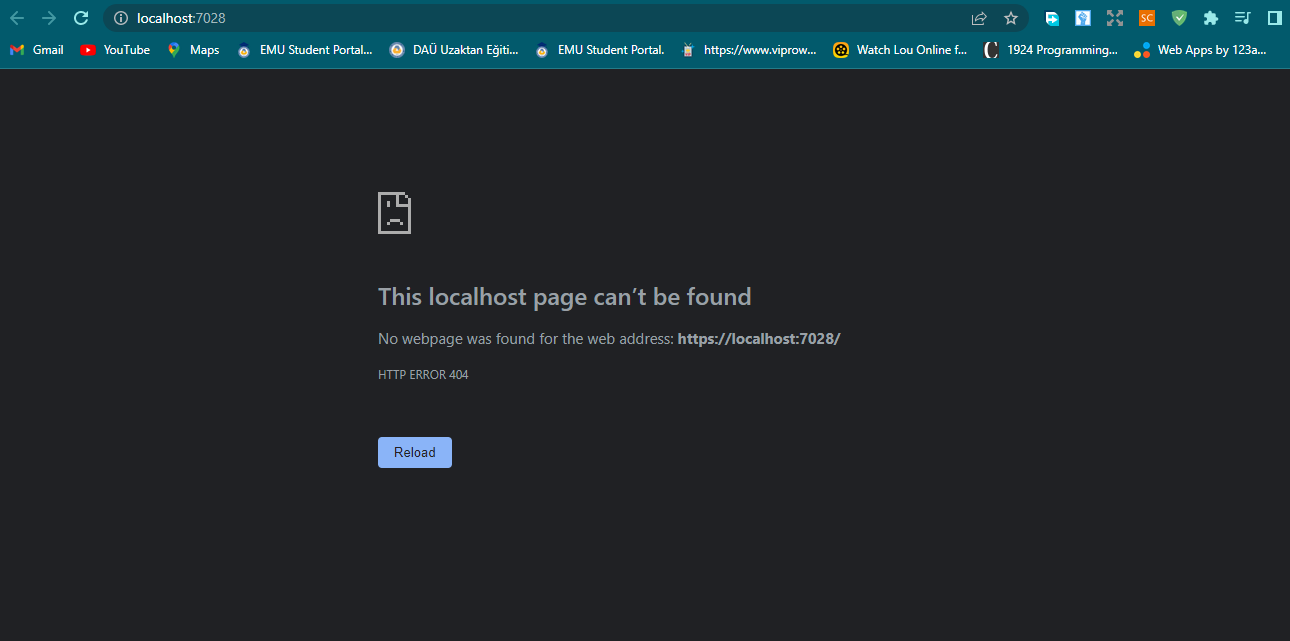Open the DAÜ Uzaktan Eğiti... bookmark
This screenshot has width=1290, height=641.
pos(454,50)
